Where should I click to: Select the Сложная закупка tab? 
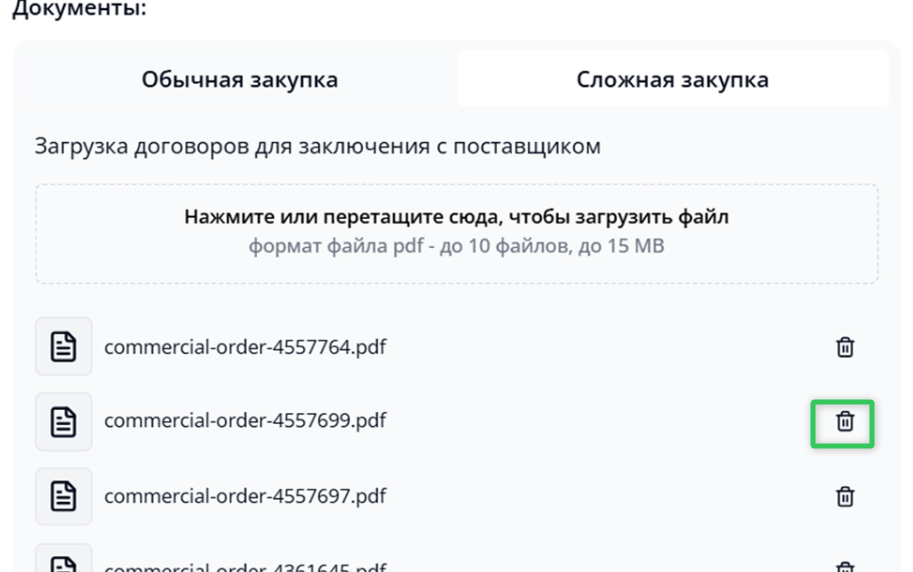672,79
